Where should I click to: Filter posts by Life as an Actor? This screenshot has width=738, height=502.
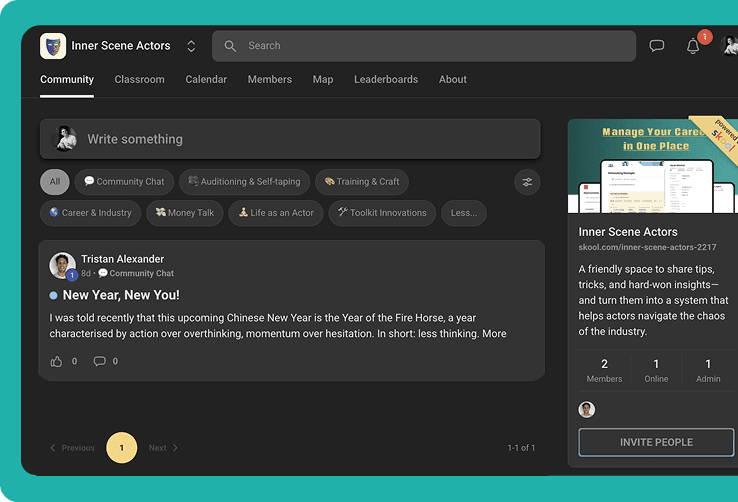pyautogui.click(x=276, y=213)
